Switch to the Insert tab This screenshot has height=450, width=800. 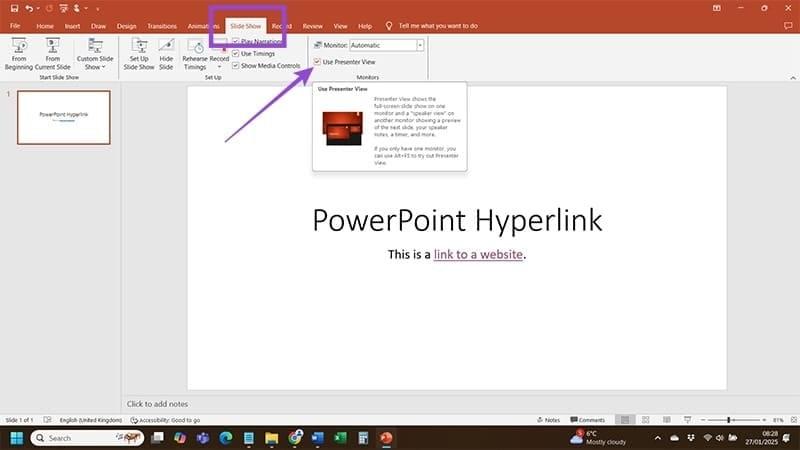tap(72, 26)
